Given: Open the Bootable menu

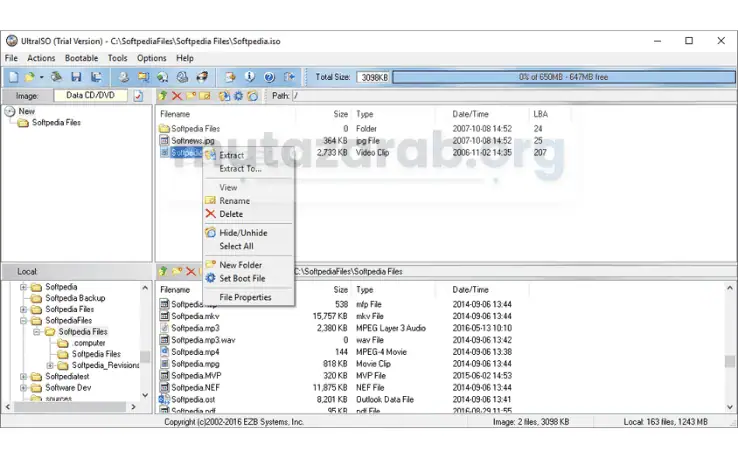Looking at the screenshot, I should point(81,58).
